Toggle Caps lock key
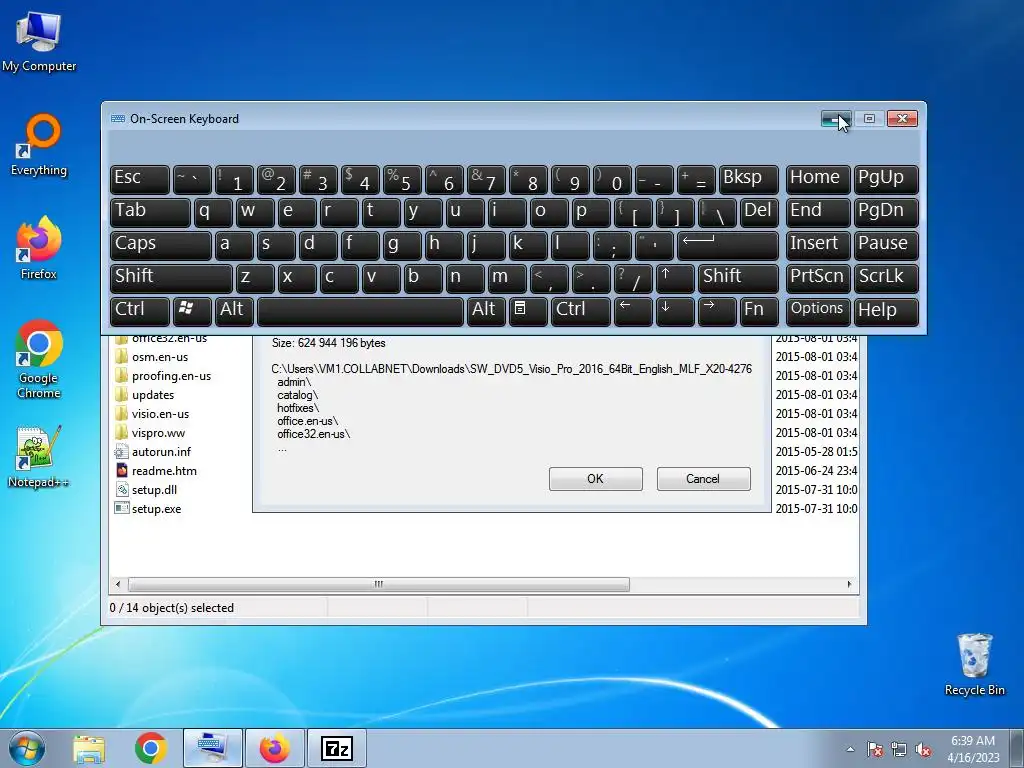This screenshot has height=768, width=1024. (161, 246)
